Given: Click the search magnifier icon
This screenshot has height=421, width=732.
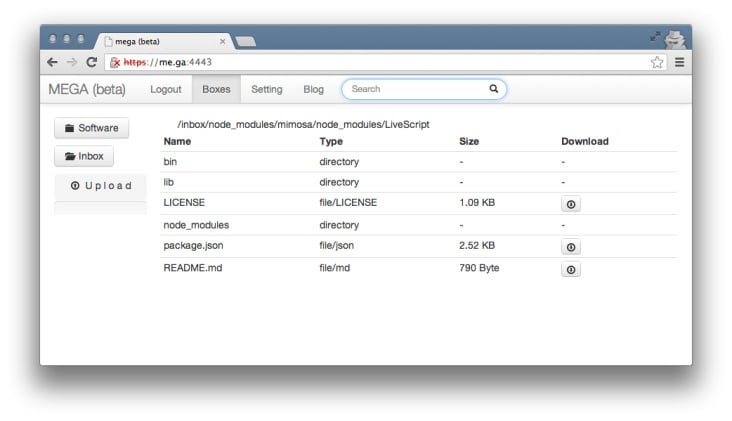Looking at the screenshot, I should (493, 89).
